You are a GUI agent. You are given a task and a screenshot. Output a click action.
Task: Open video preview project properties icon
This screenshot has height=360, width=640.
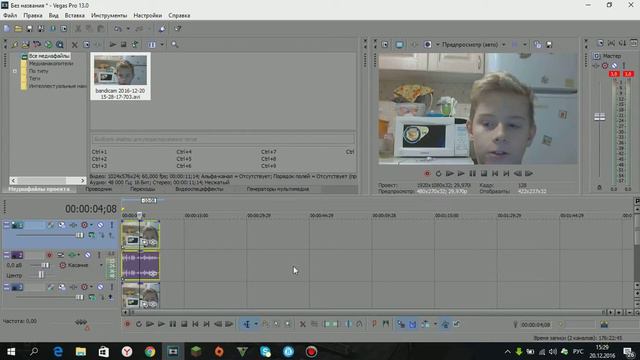pos(385,44)
